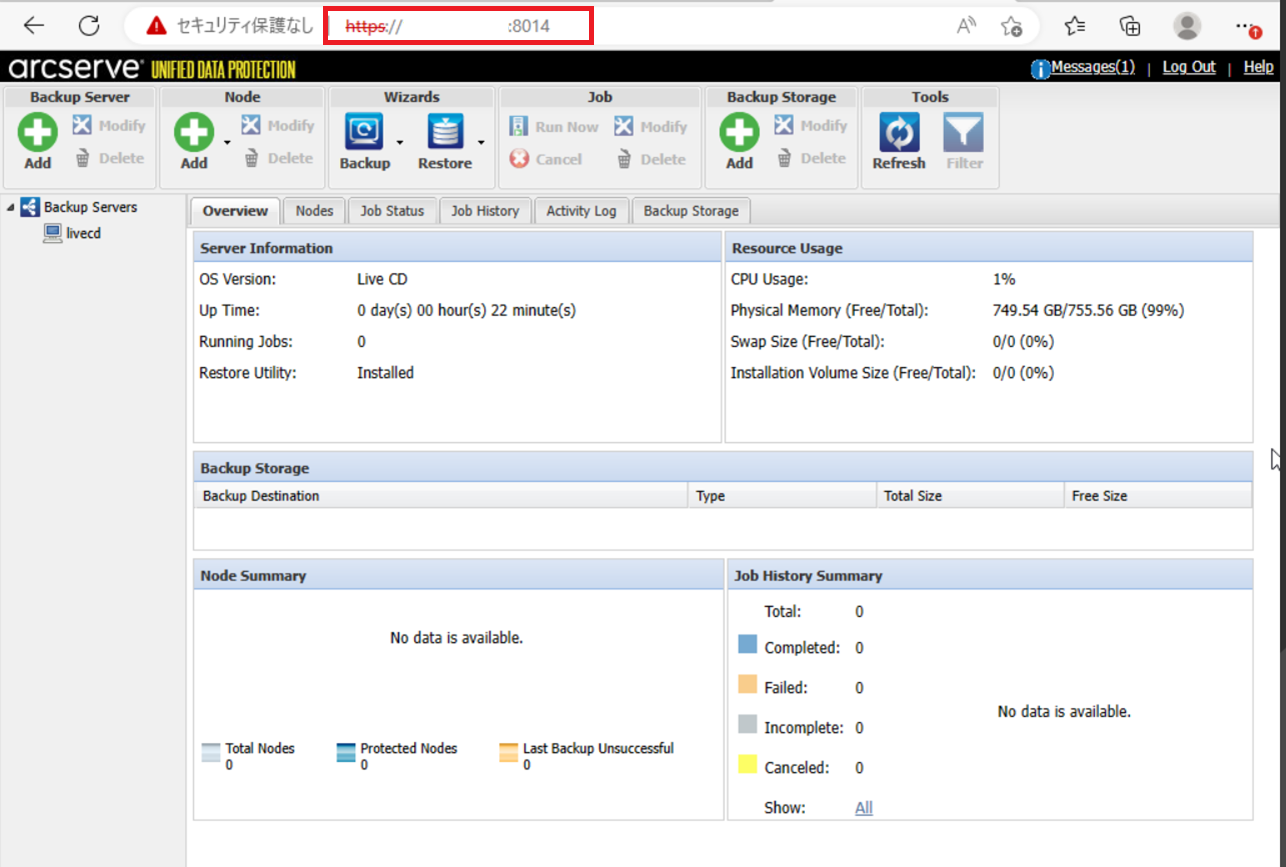Open the Backup wizard icon
The height and width of the screenshot is (867, 1286).
pyautogui.click(x=364, y=132)
